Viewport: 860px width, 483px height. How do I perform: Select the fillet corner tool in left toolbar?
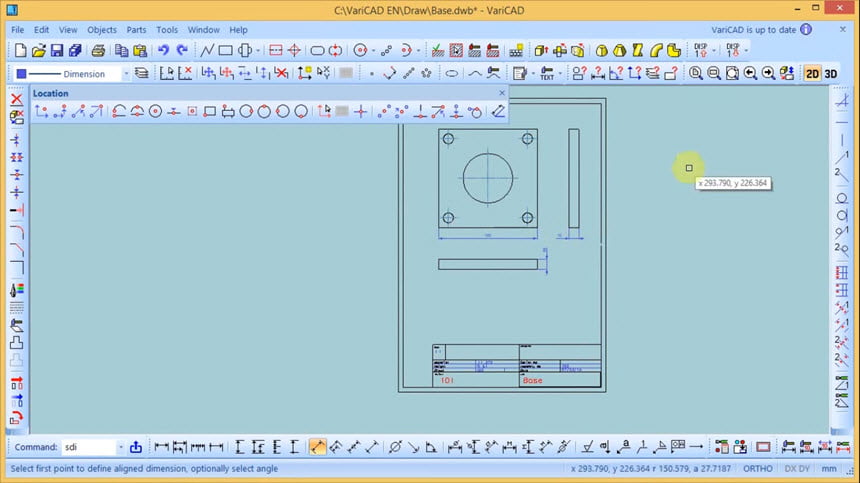pyautogui.click(x=16, y=232)
